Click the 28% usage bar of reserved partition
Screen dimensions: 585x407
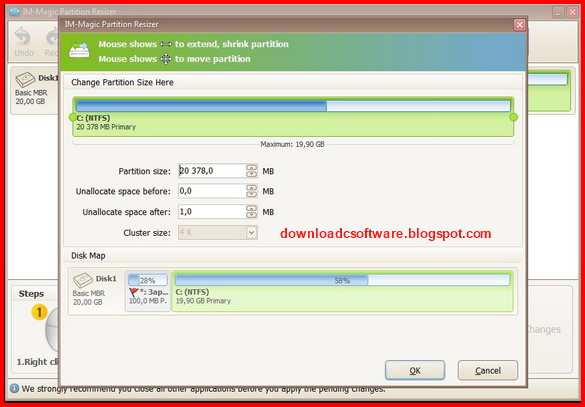click(148, 281)
